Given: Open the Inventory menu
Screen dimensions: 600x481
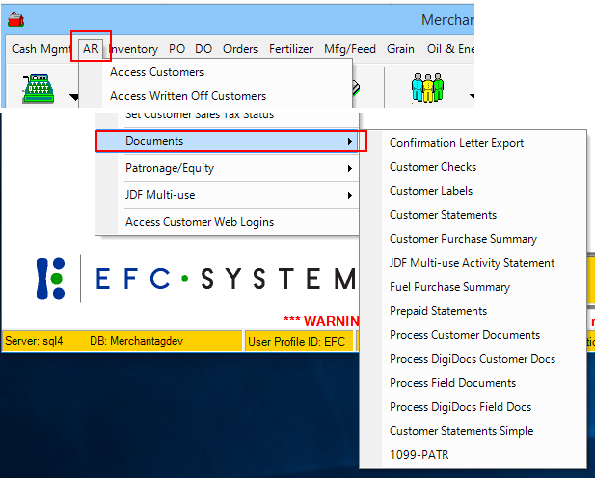Looking at the screenshot, I should (133, 48).
